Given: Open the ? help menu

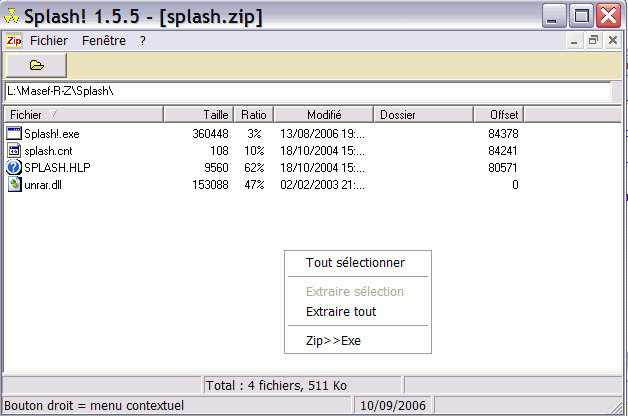Looking at the screenshot, I should (x=143, y=41).
